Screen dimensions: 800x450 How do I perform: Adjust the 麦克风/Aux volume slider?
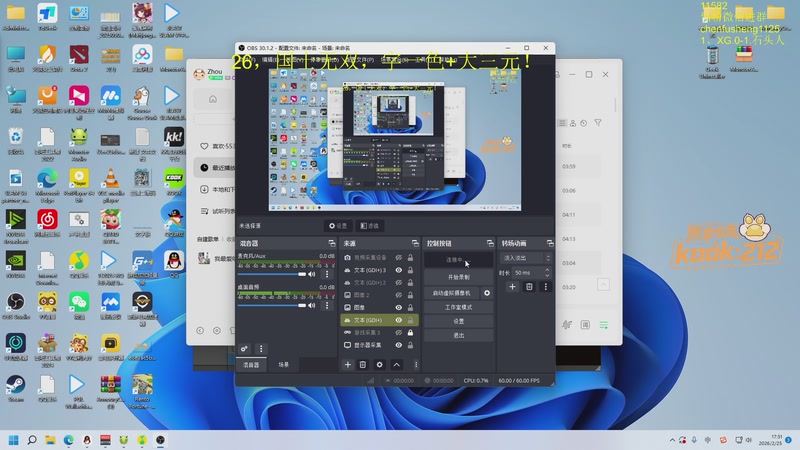(x=271, y=274)
